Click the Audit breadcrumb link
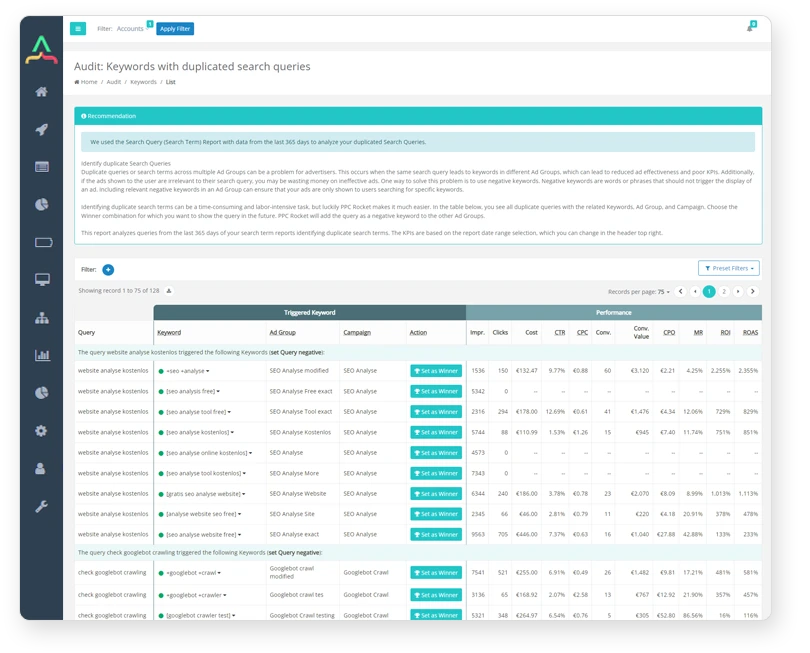Viewport: 810px width, 653px height. pyautogui.click(x=114, y=82)
